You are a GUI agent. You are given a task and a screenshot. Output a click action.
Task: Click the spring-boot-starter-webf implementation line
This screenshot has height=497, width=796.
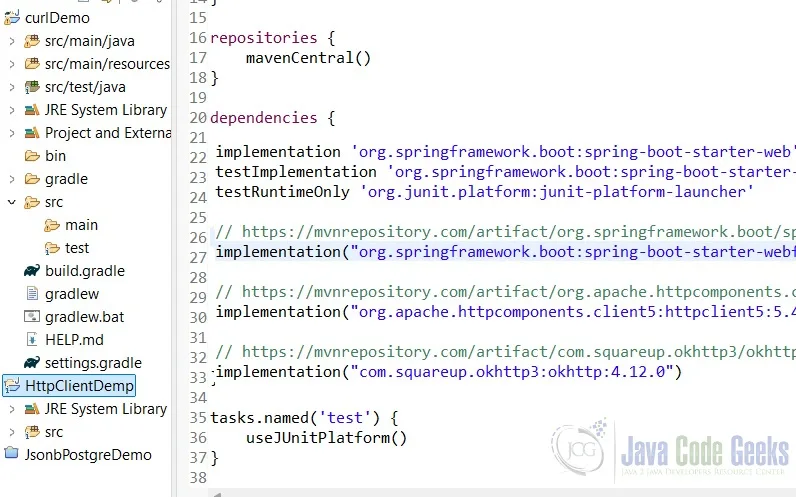click(x=505, y=252)
